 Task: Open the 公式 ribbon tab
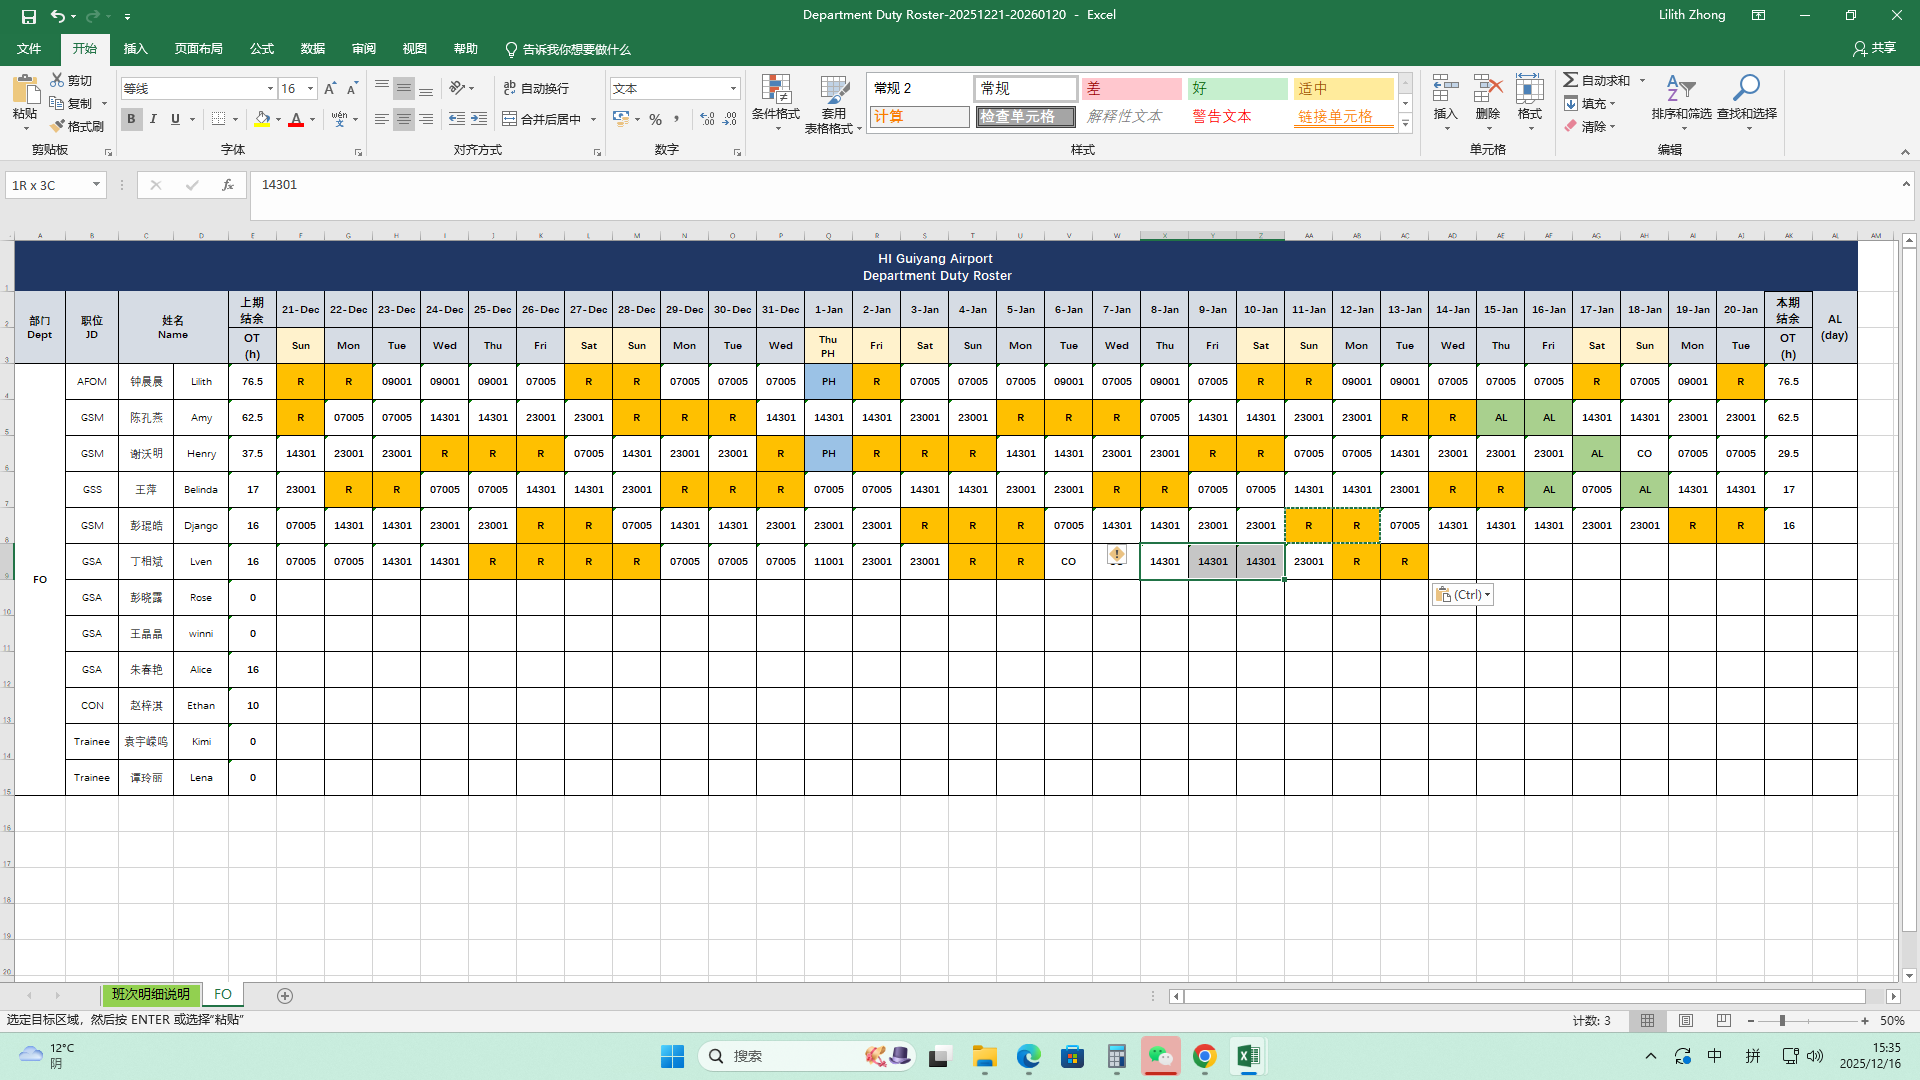tap(262, 49)
